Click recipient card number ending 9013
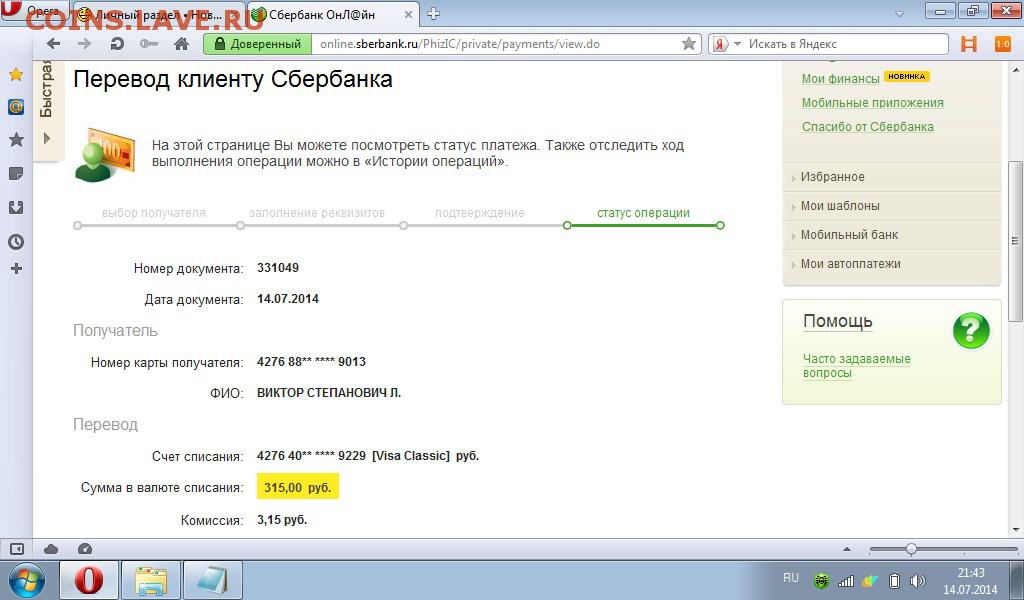Viewport: 1024px width, 600px height. (x=312, y=362)
